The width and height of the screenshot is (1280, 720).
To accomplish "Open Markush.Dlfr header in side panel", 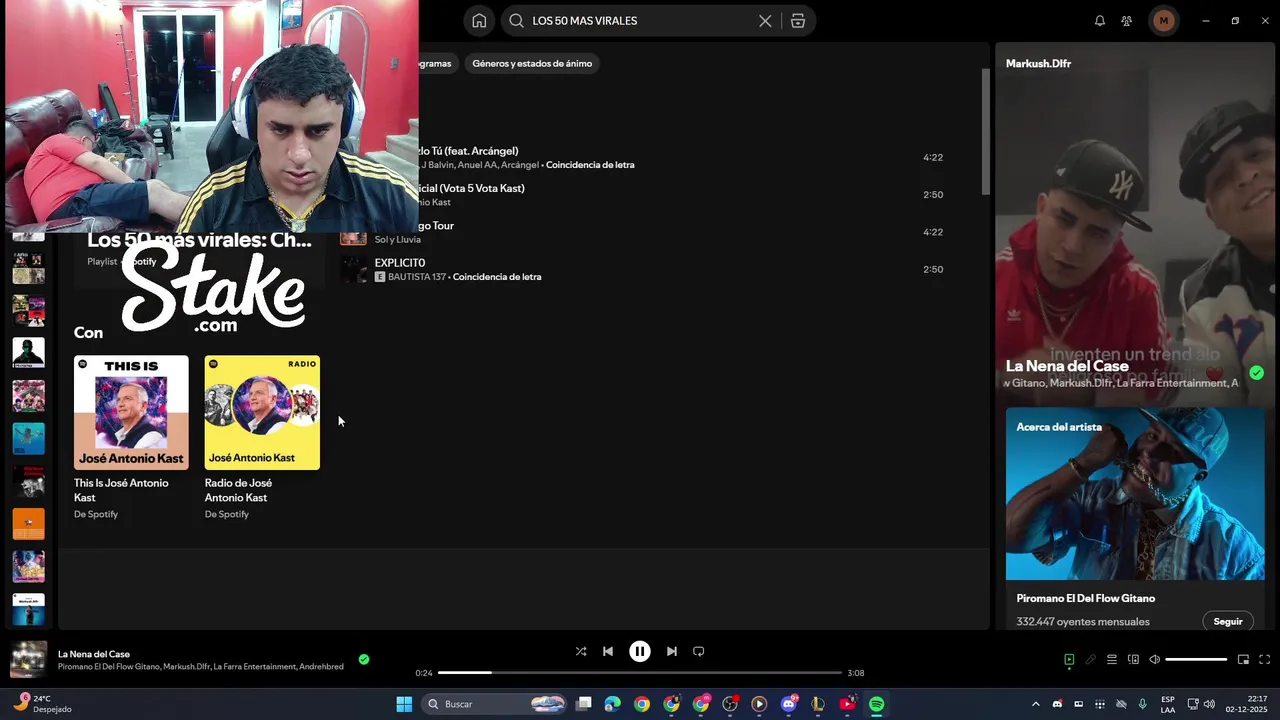I will point(1038,63).
